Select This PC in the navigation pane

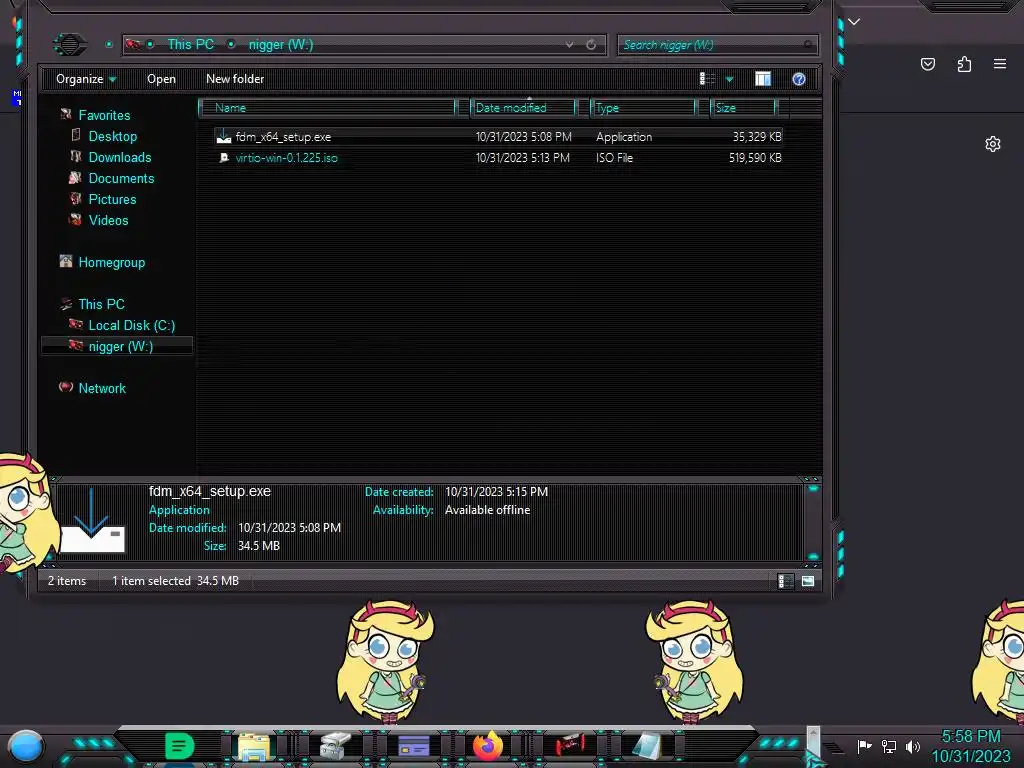(x=101, y=304)
